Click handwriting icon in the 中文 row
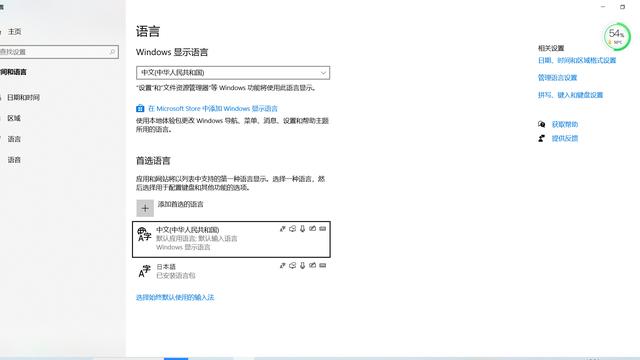This screenshot has width=640, height=360. [x=312, y=229]
